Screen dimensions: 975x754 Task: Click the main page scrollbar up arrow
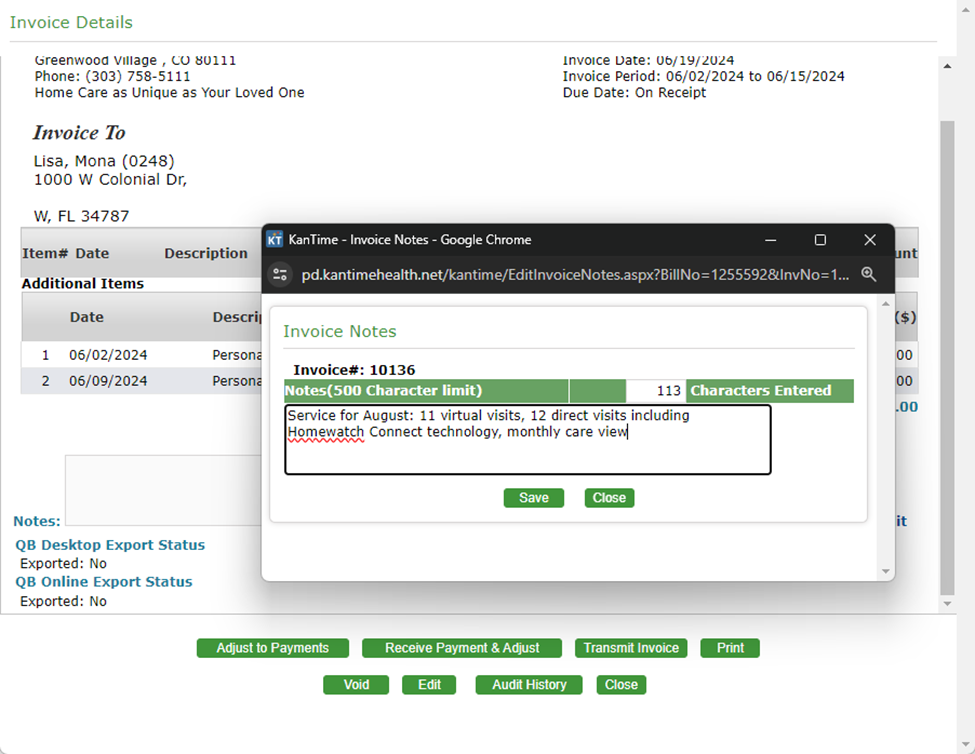(948, 66)
